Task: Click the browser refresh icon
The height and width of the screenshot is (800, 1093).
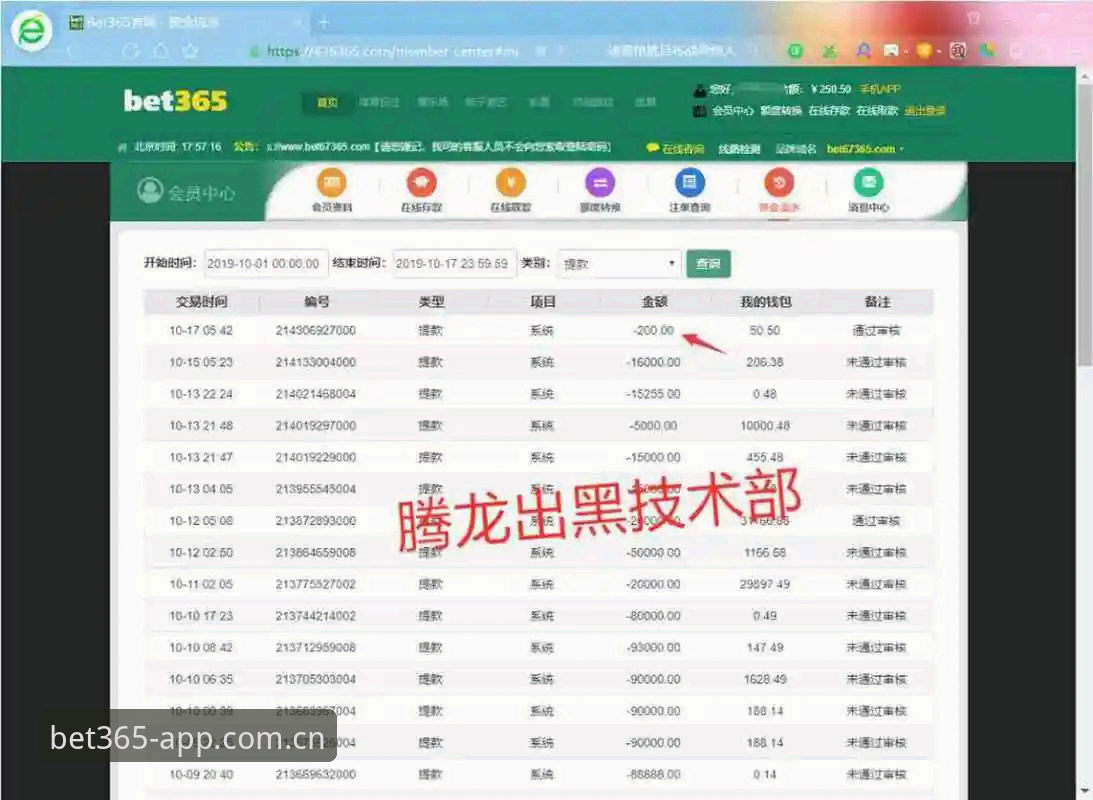Action: [130, 51]
